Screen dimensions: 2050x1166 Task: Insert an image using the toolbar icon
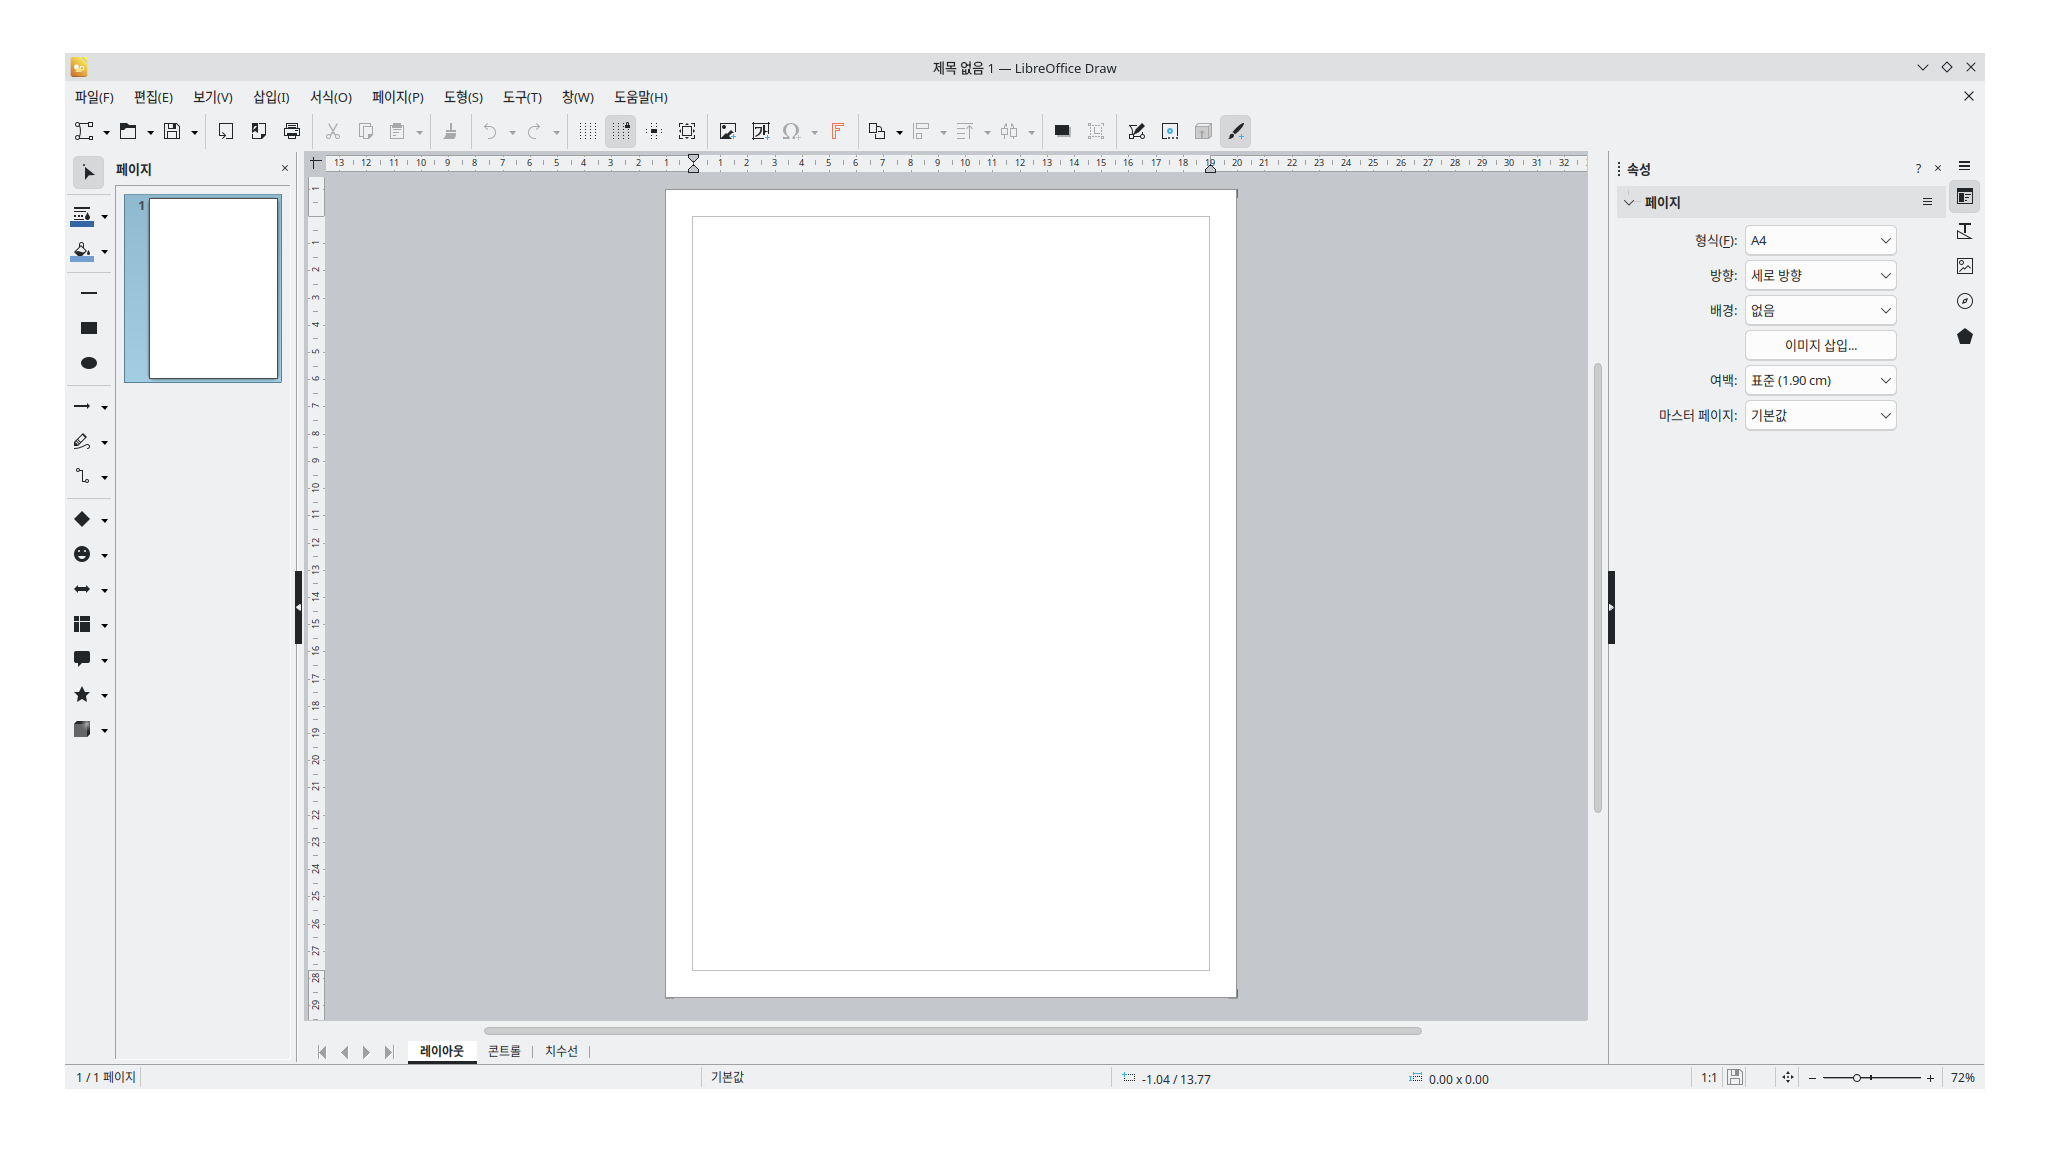tap(728, 131)
